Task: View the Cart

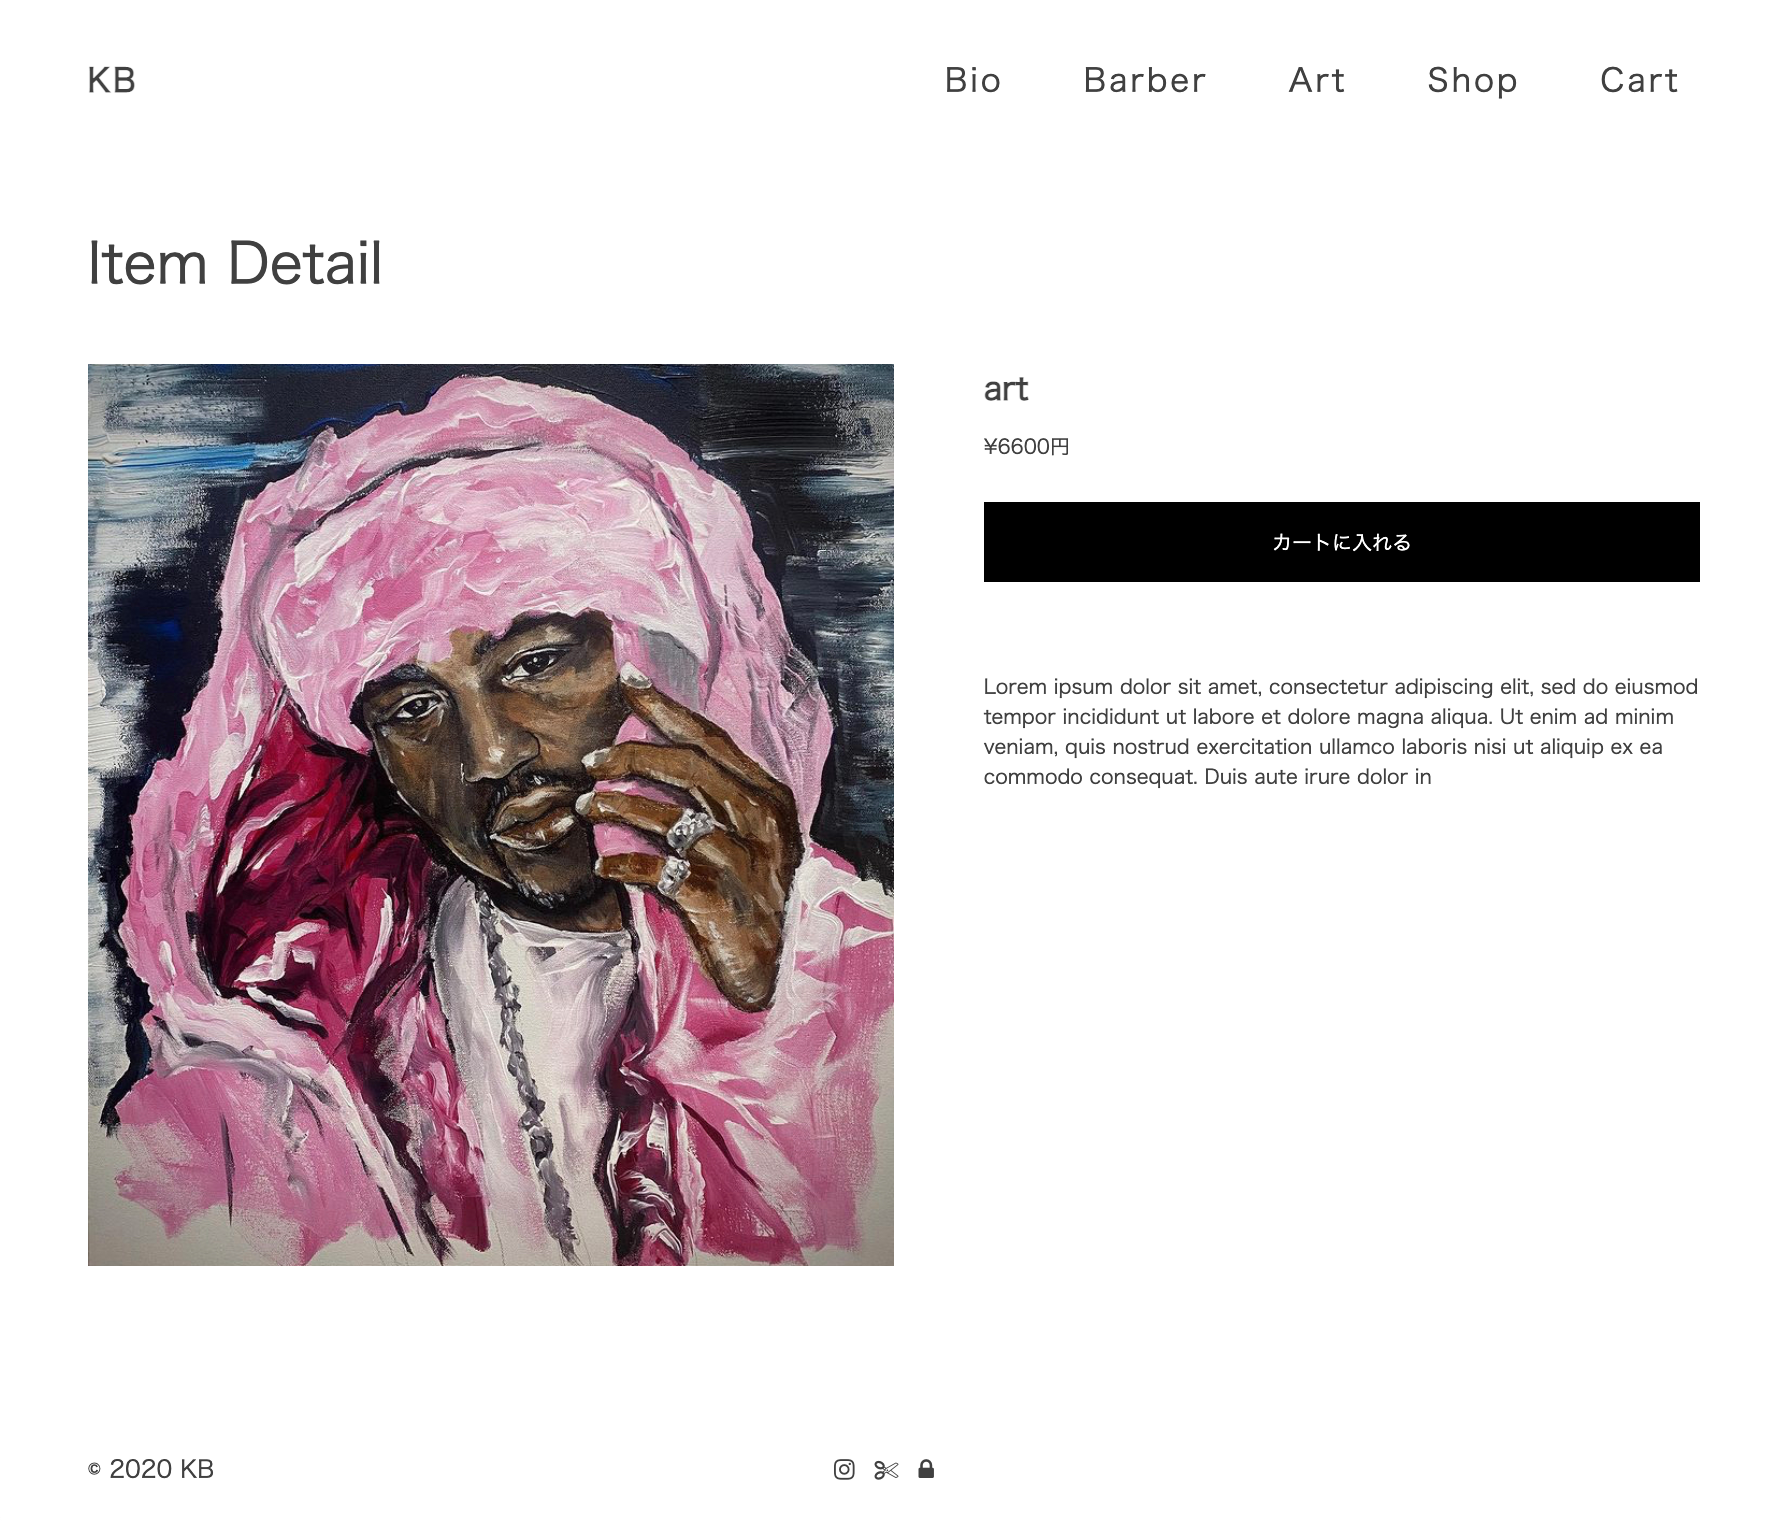Action: (1639, 80)
